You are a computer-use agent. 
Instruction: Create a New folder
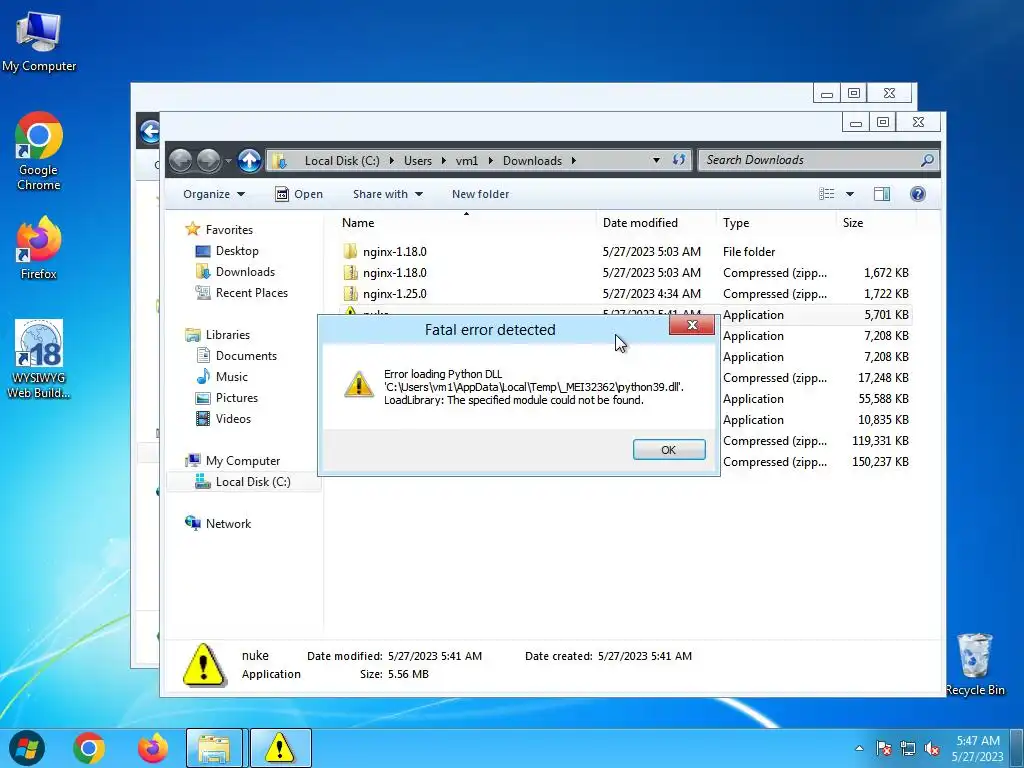click(480, 194)
